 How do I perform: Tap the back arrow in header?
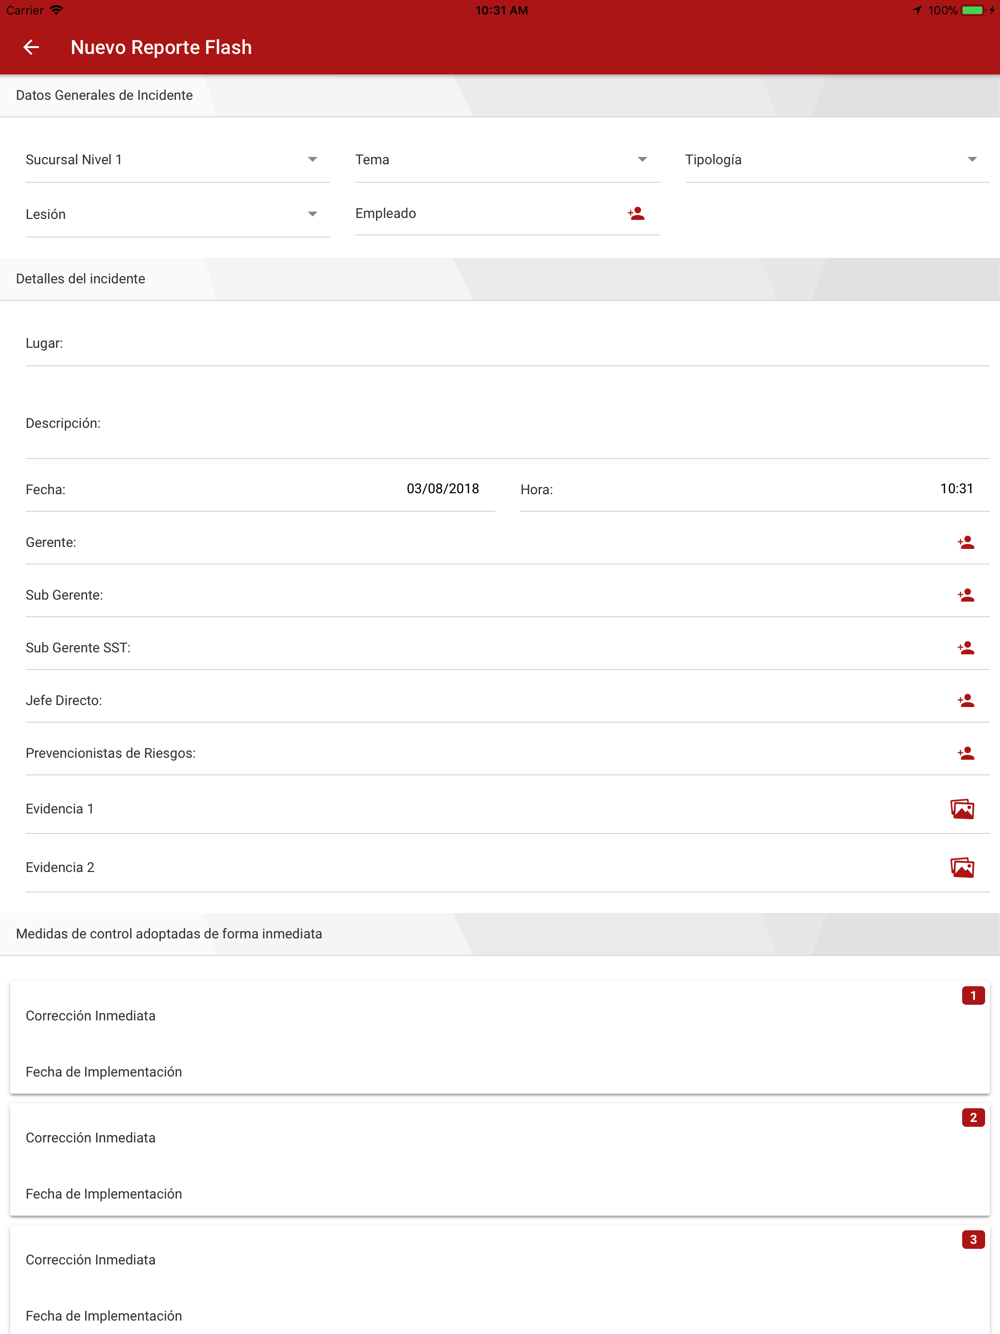coord(31,47)
